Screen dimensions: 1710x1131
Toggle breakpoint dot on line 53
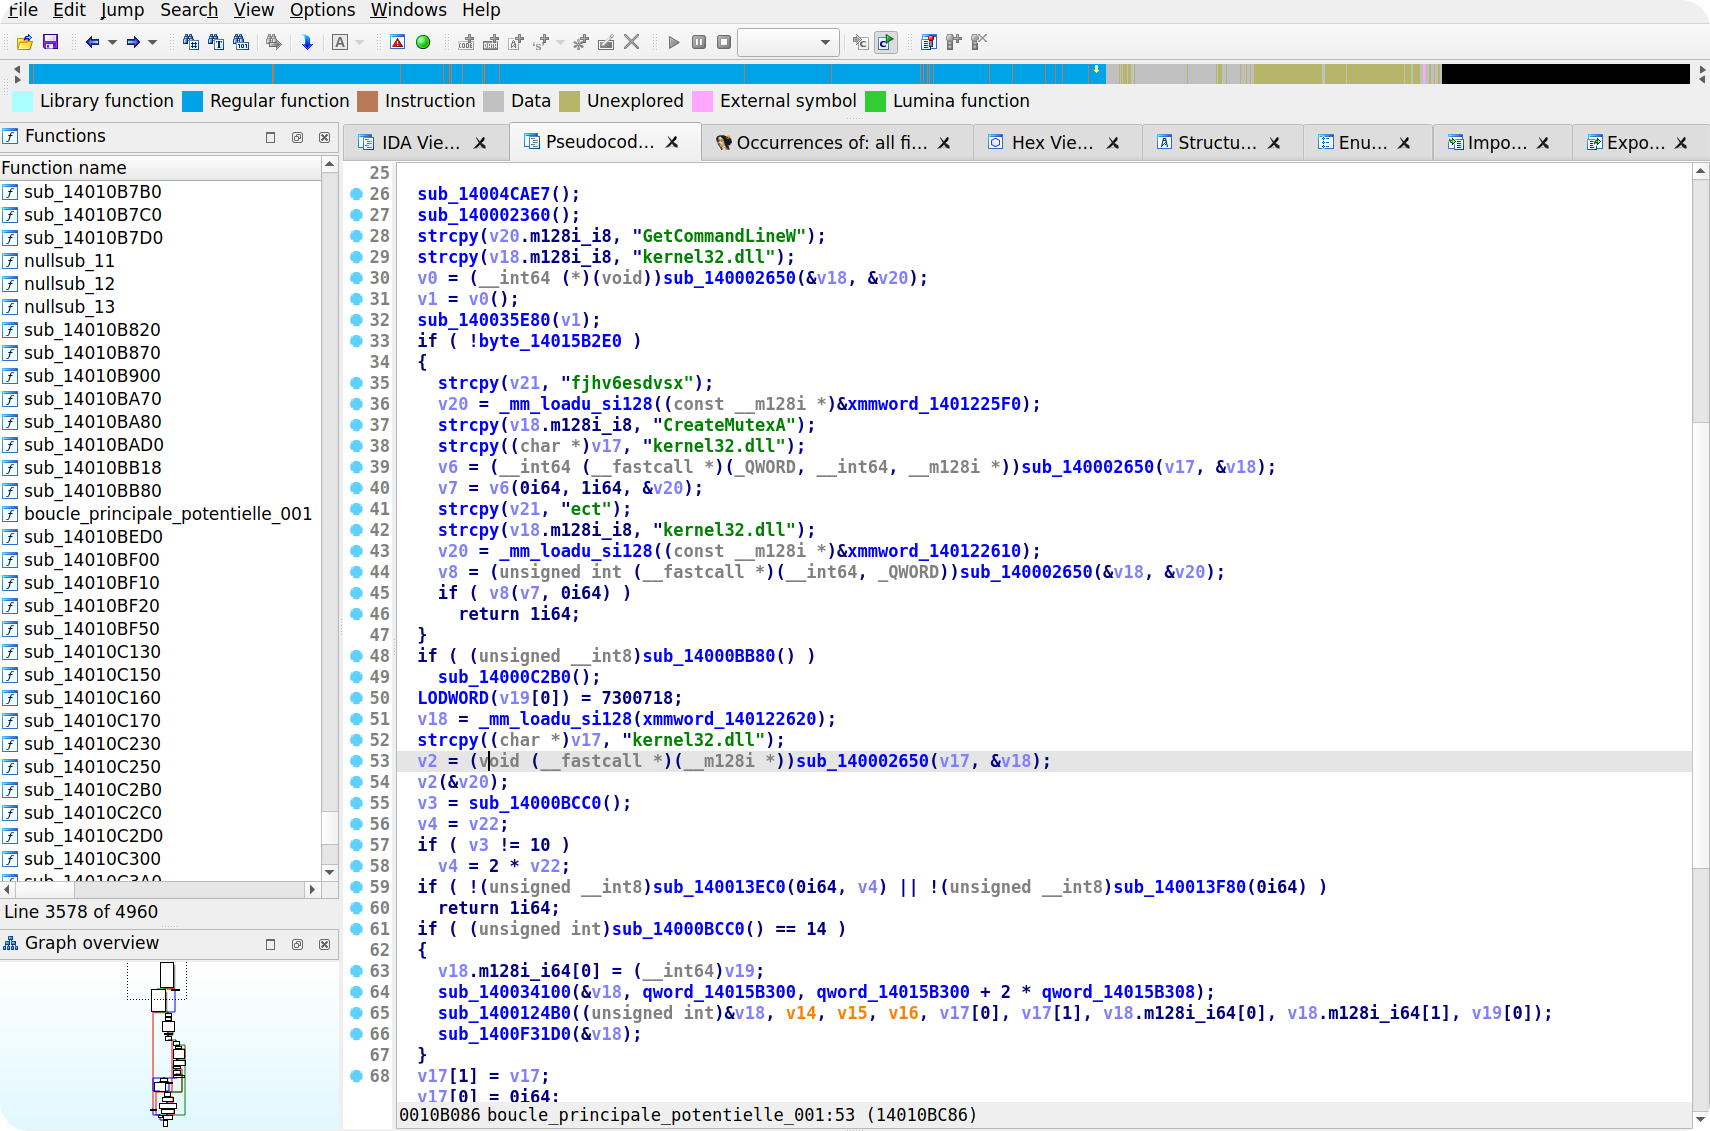(356, 761)
